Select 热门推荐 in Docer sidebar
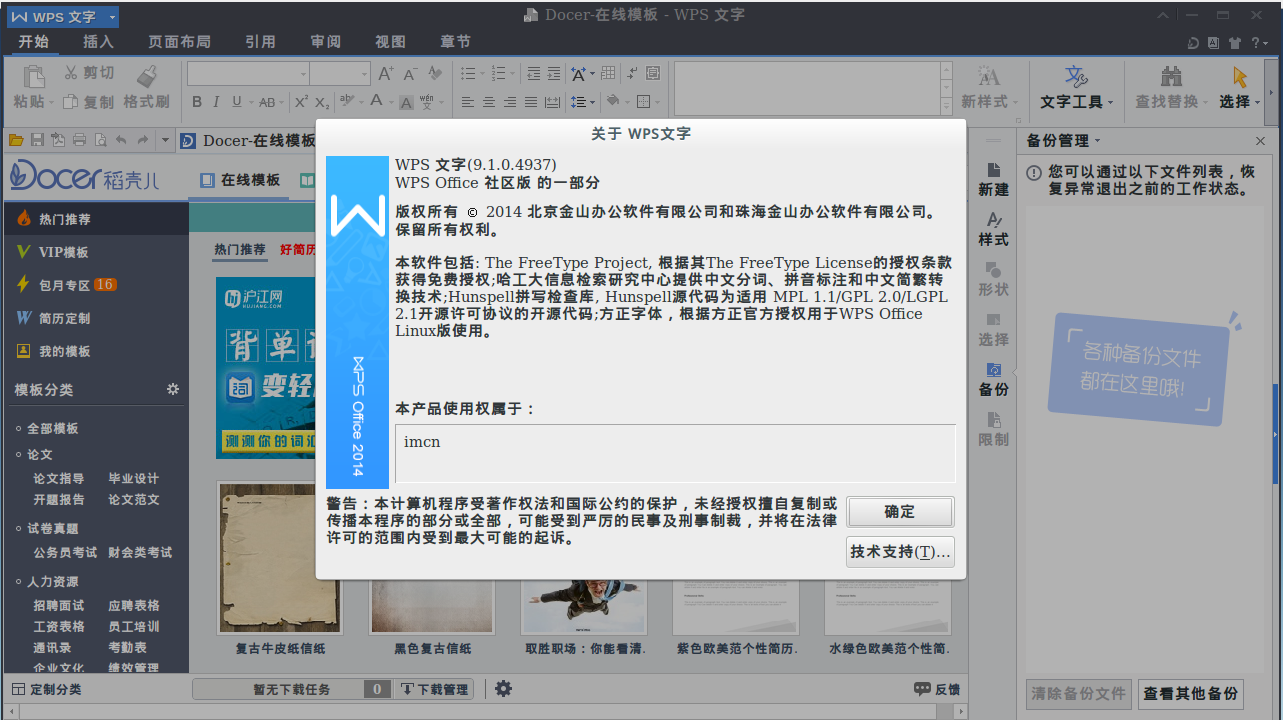Screen dimensions: 1283x720 (x=95, y=219)
